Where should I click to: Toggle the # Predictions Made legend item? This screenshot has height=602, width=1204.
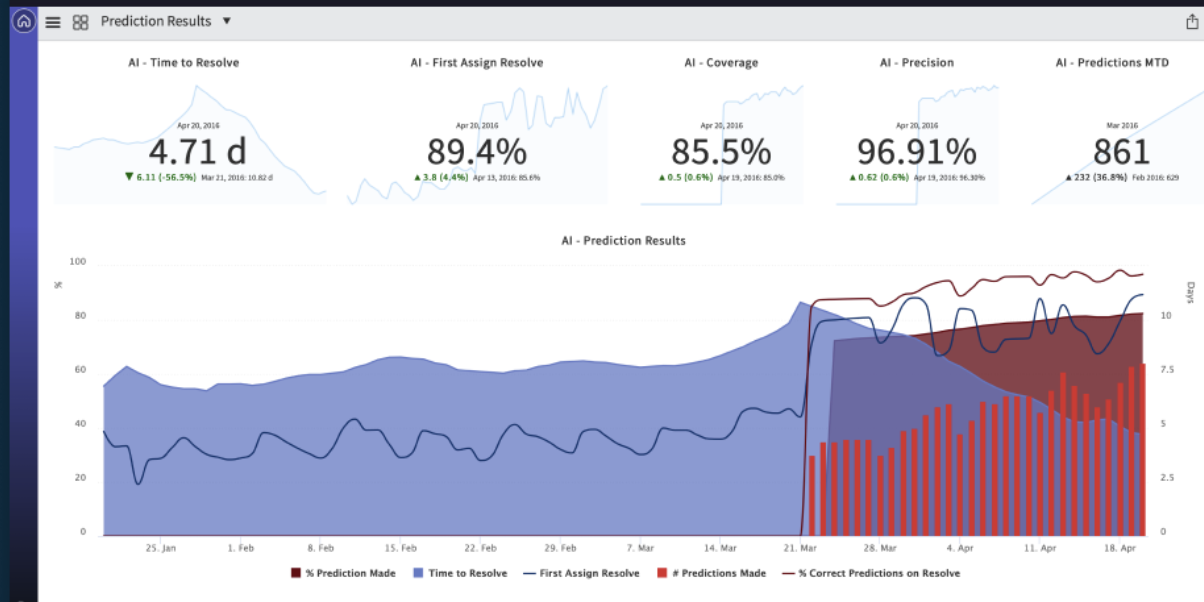pos(711,573)
